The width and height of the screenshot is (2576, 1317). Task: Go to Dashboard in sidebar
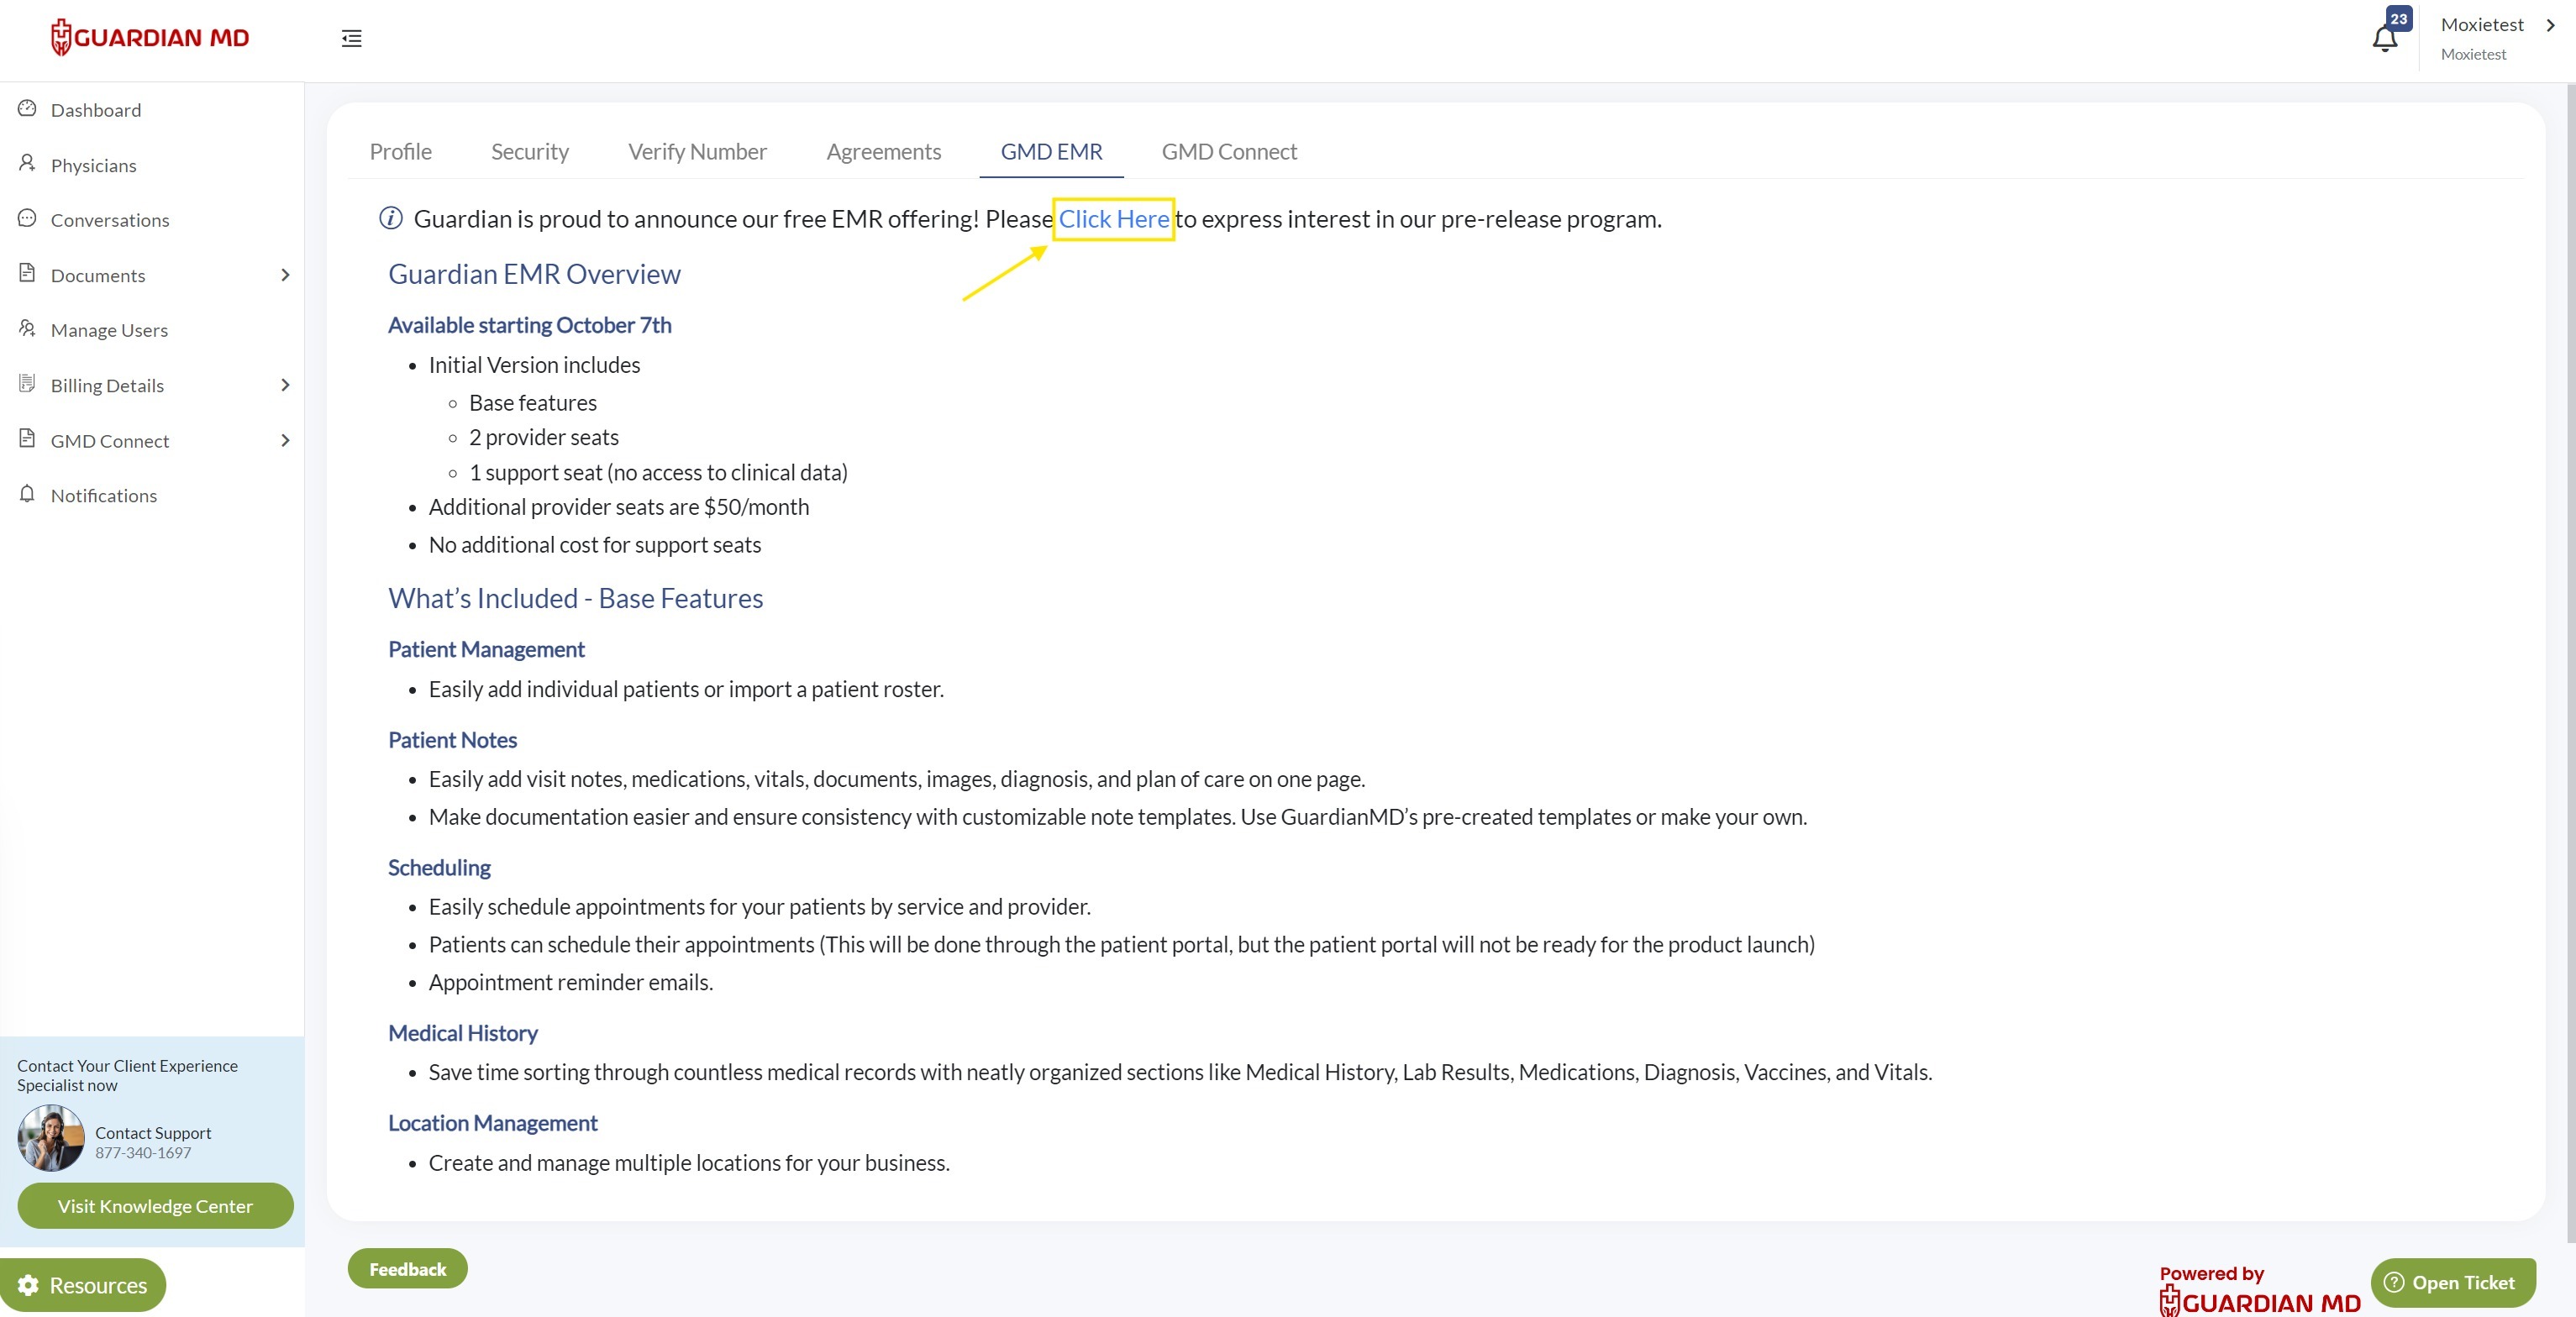pyautogui.click(x=95, y=110)
